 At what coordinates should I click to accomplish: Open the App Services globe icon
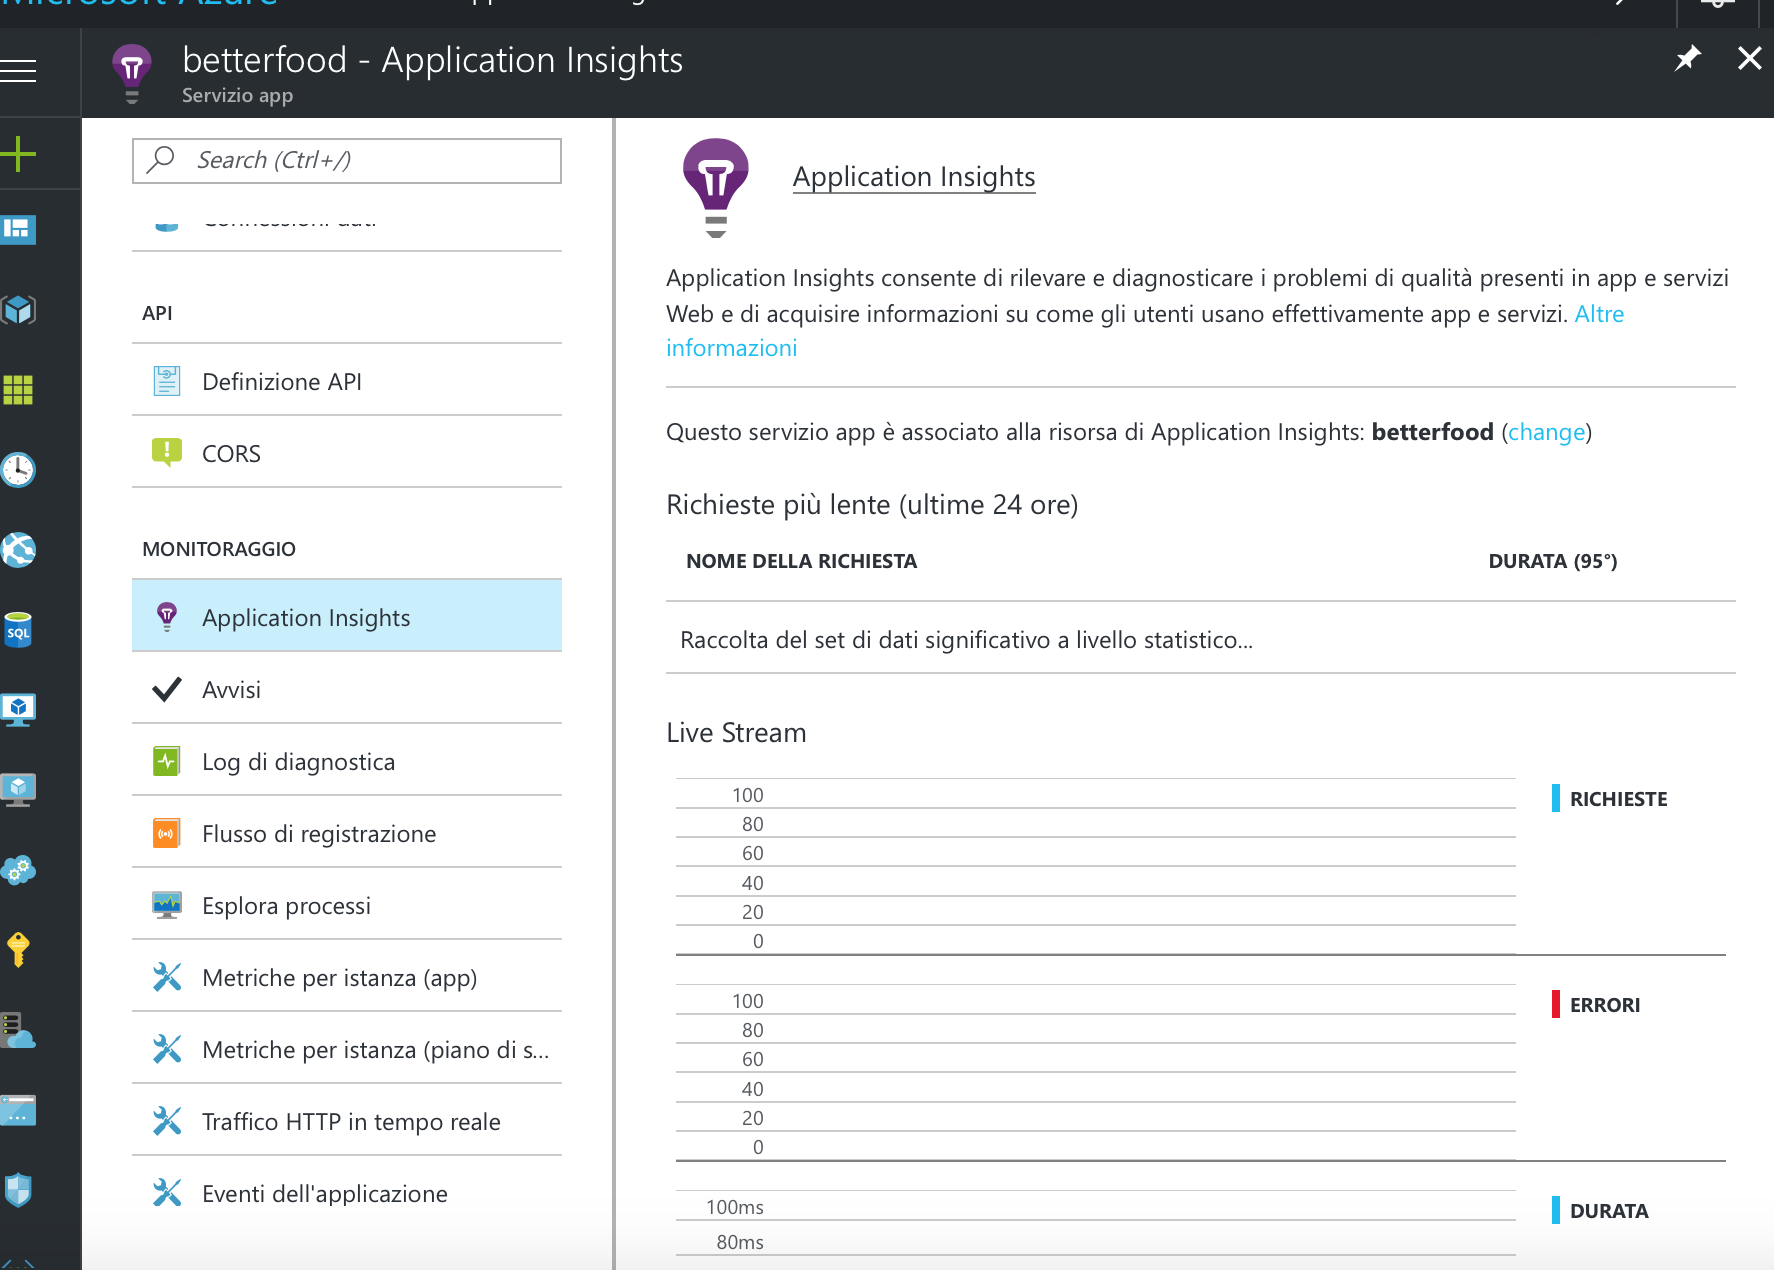point(18,550)
